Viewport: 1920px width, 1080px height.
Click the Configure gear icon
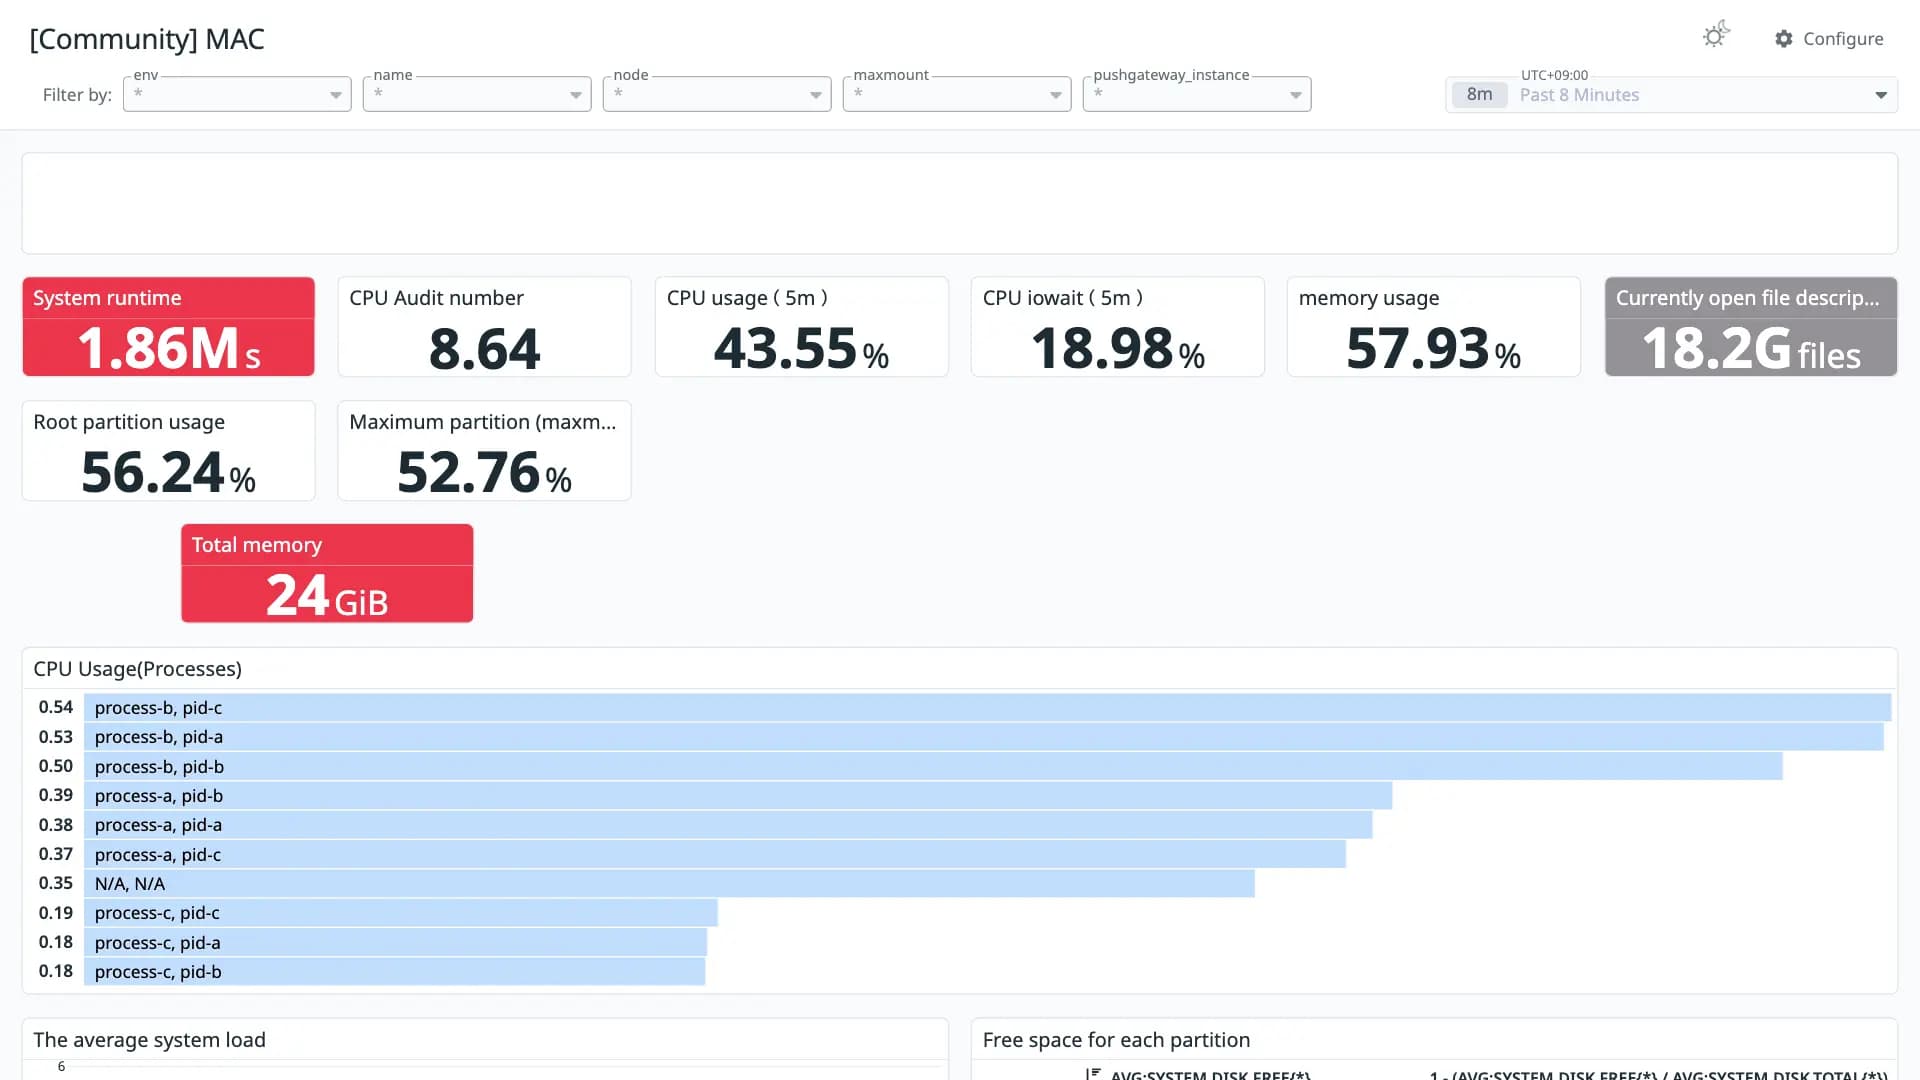[x=1784, y=39]
